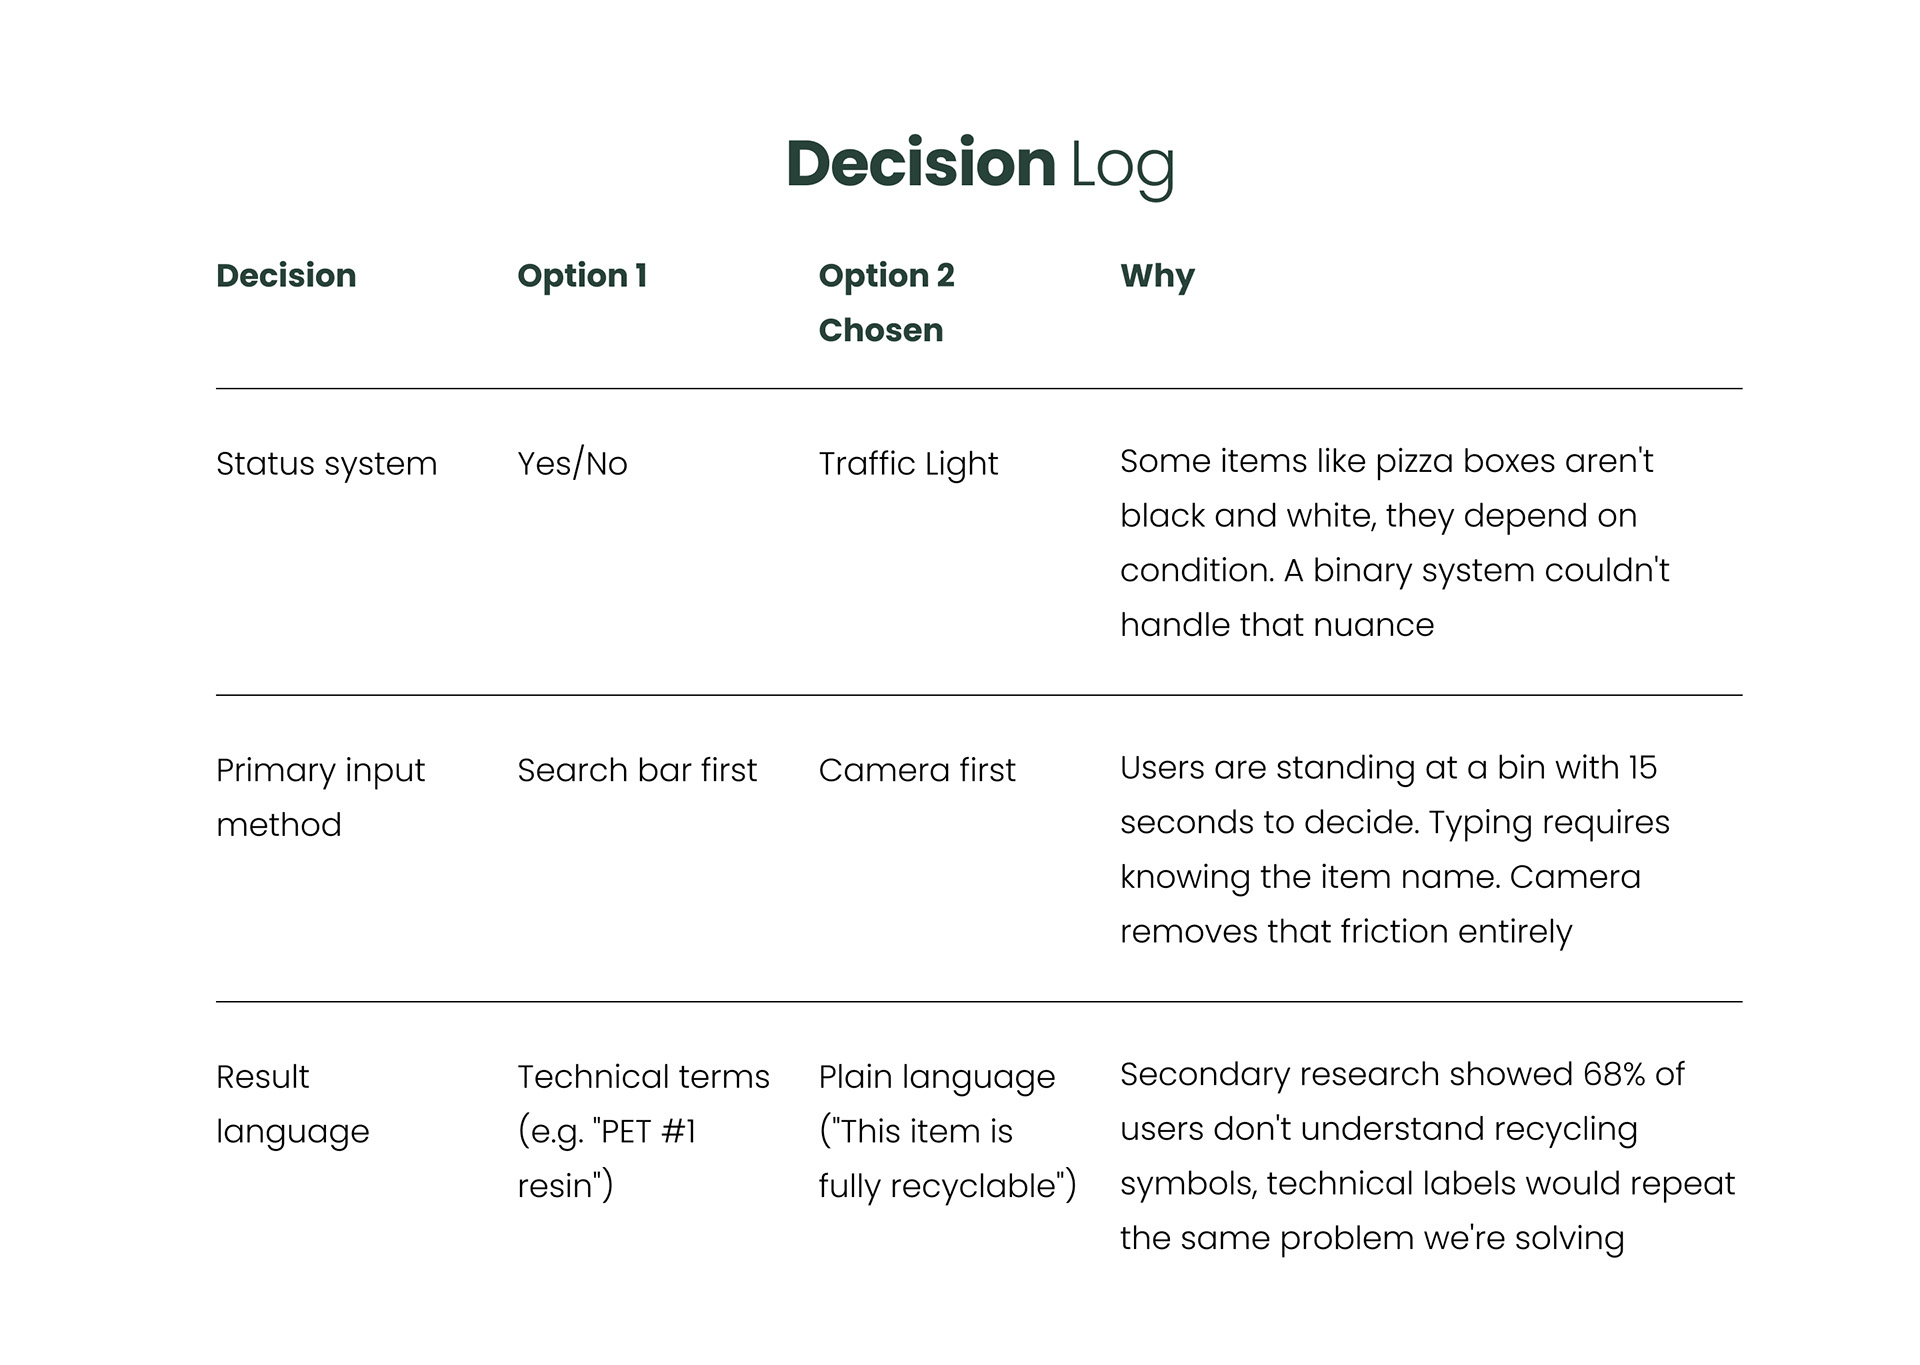Click the divider line below headers
Viewport: 1920px width, 1365px height.
pyautogui.click(x=978, y=388)
